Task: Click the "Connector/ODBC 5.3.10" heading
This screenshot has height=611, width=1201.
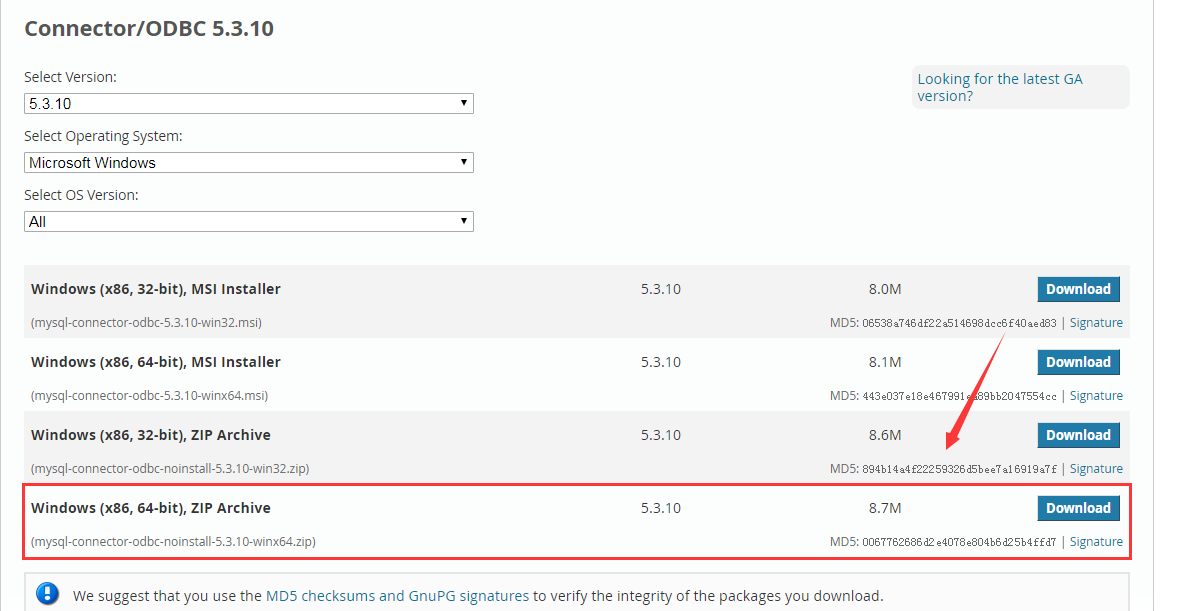Action: point(149,29)
